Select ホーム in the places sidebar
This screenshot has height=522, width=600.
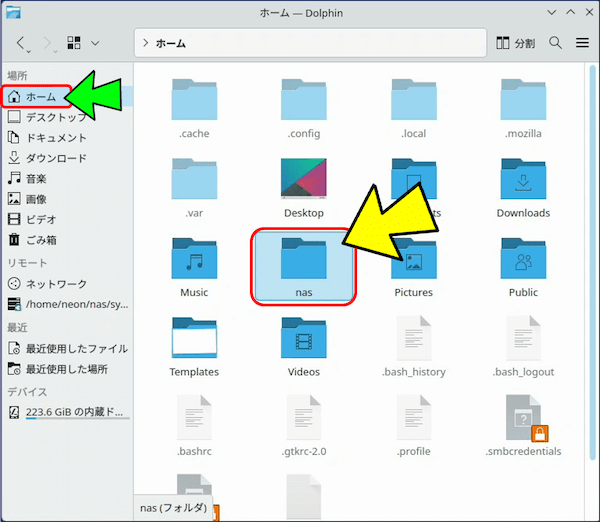pyautogui.click(x=40, y=97)
